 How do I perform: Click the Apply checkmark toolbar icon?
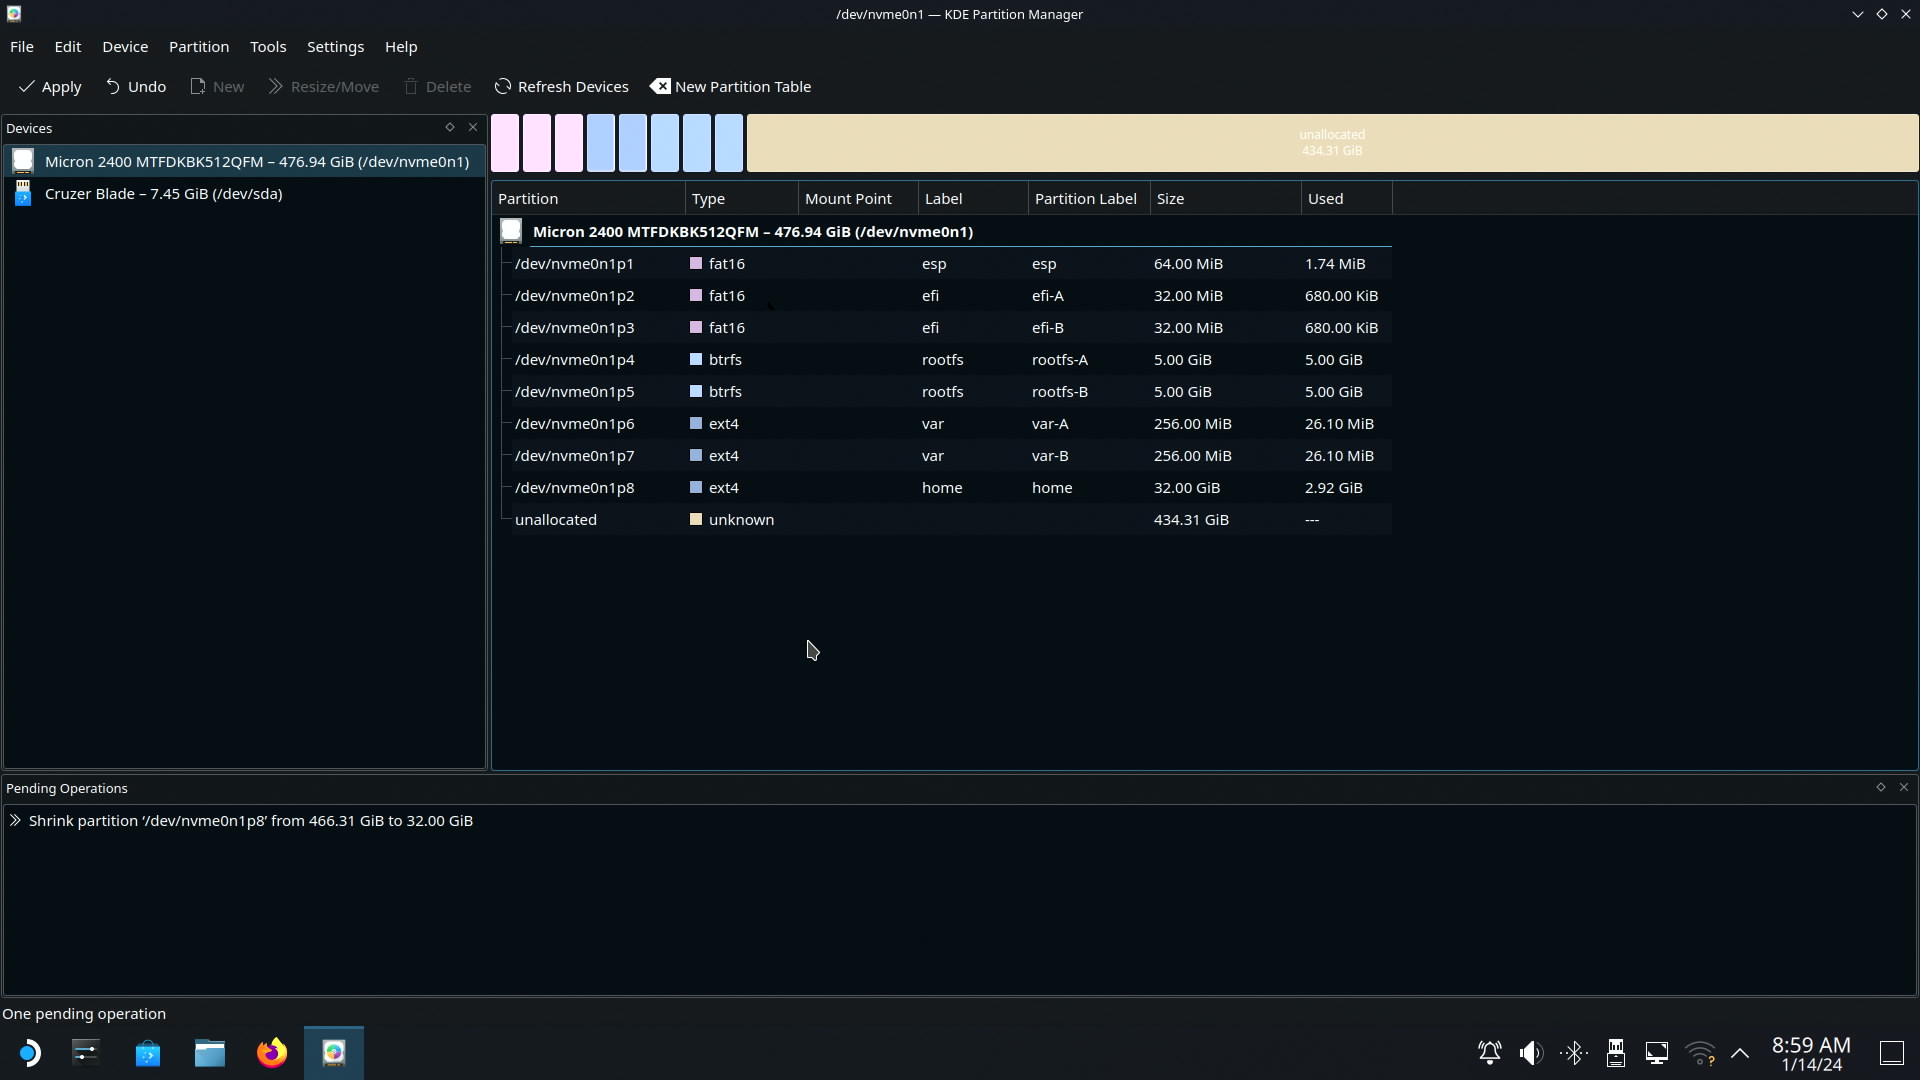coord(27,87)
